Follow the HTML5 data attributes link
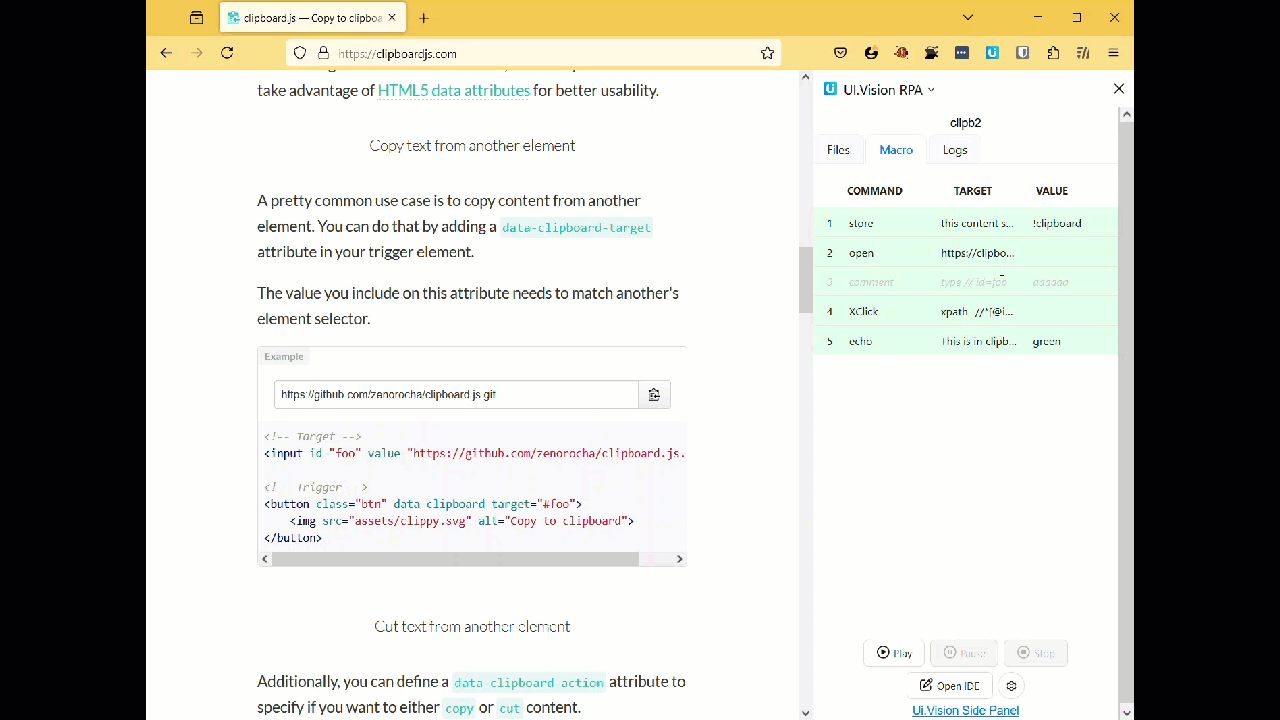The height and width of the screenshot is (720, 1280). pyautogui.click(x=454, y=90)
